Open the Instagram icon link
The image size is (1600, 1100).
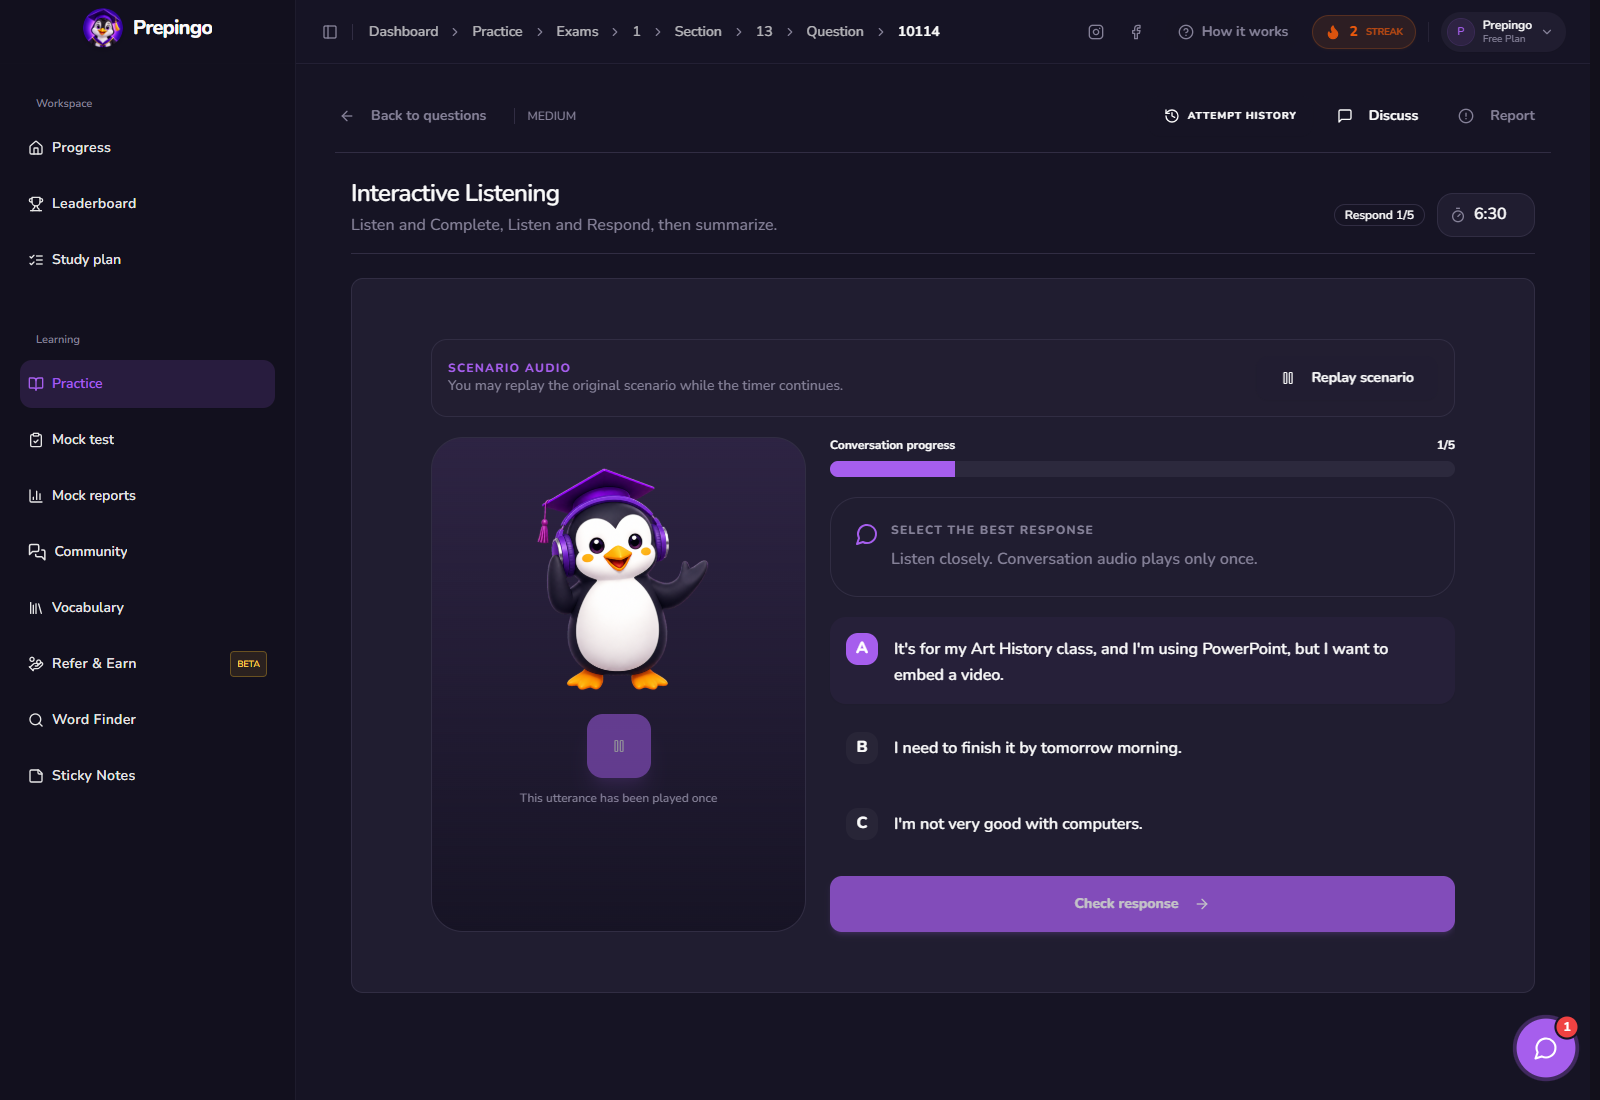click(x=1096, y=32)
